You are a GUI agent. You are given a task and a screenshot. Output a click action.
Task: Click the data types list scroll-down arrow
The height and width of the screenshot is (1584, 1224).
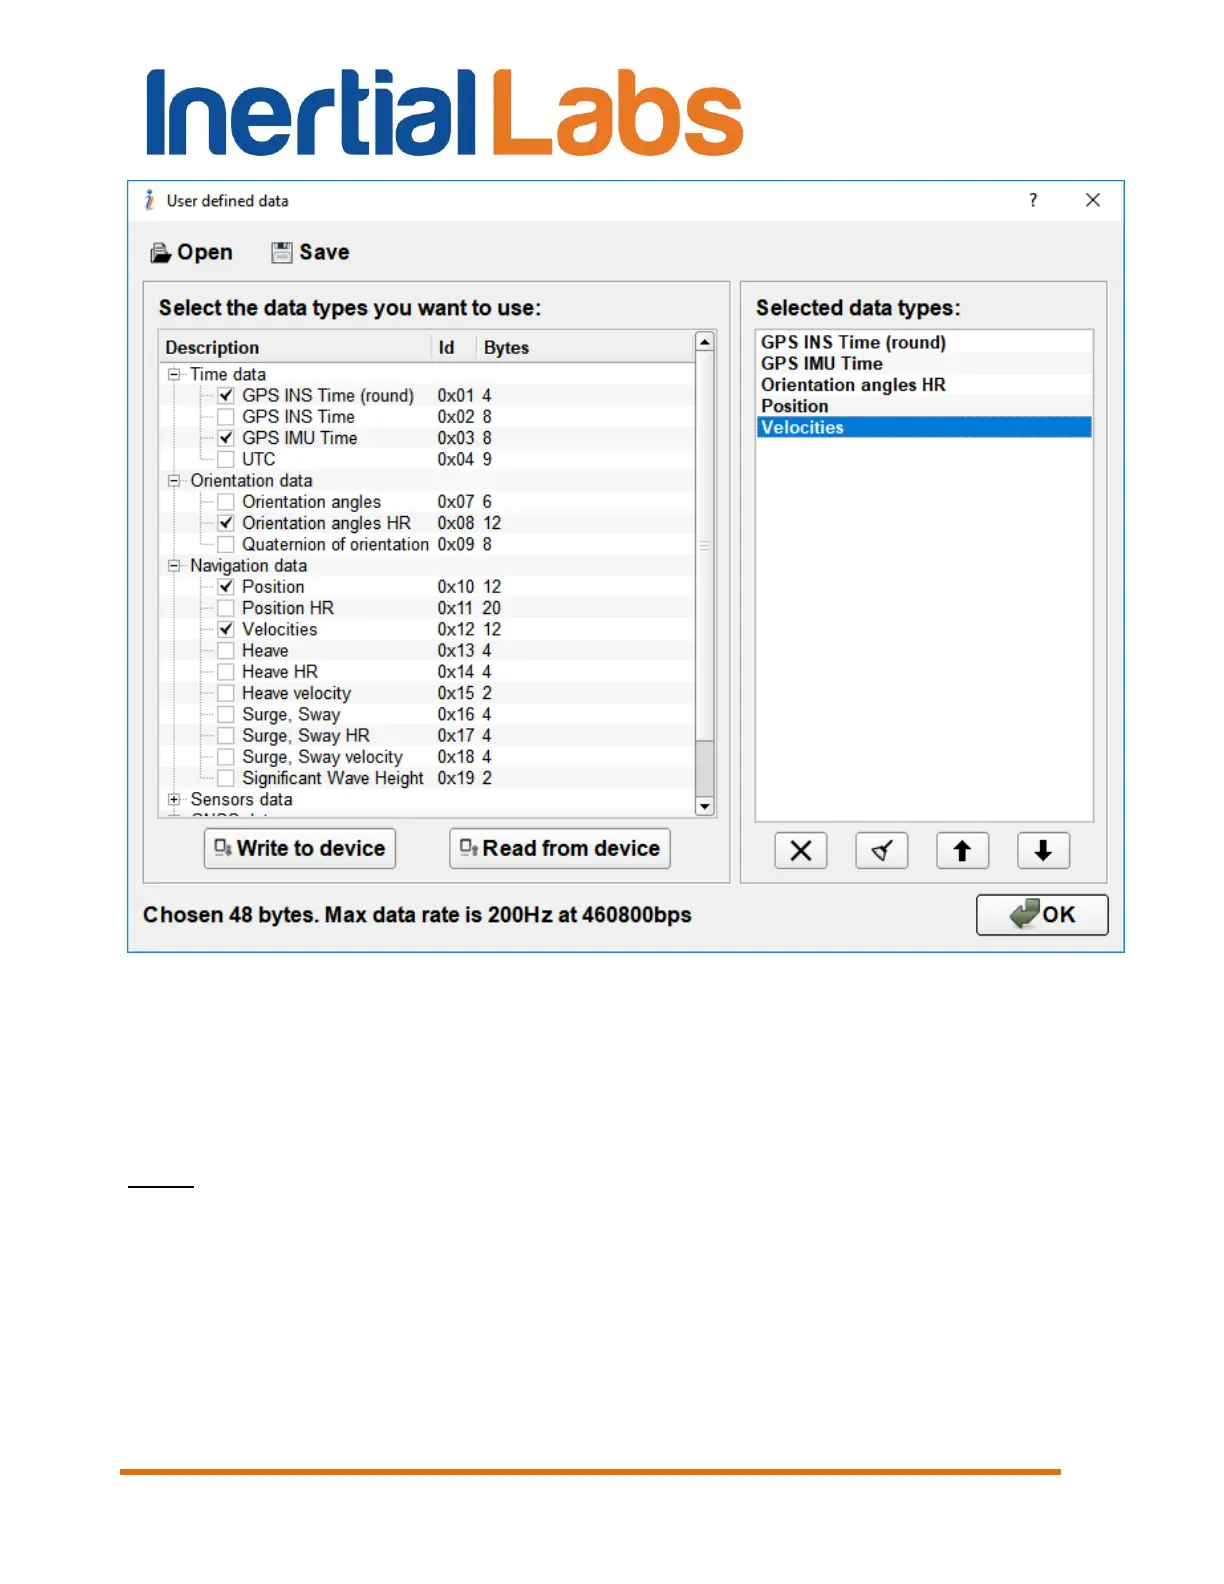pos(705,806)
